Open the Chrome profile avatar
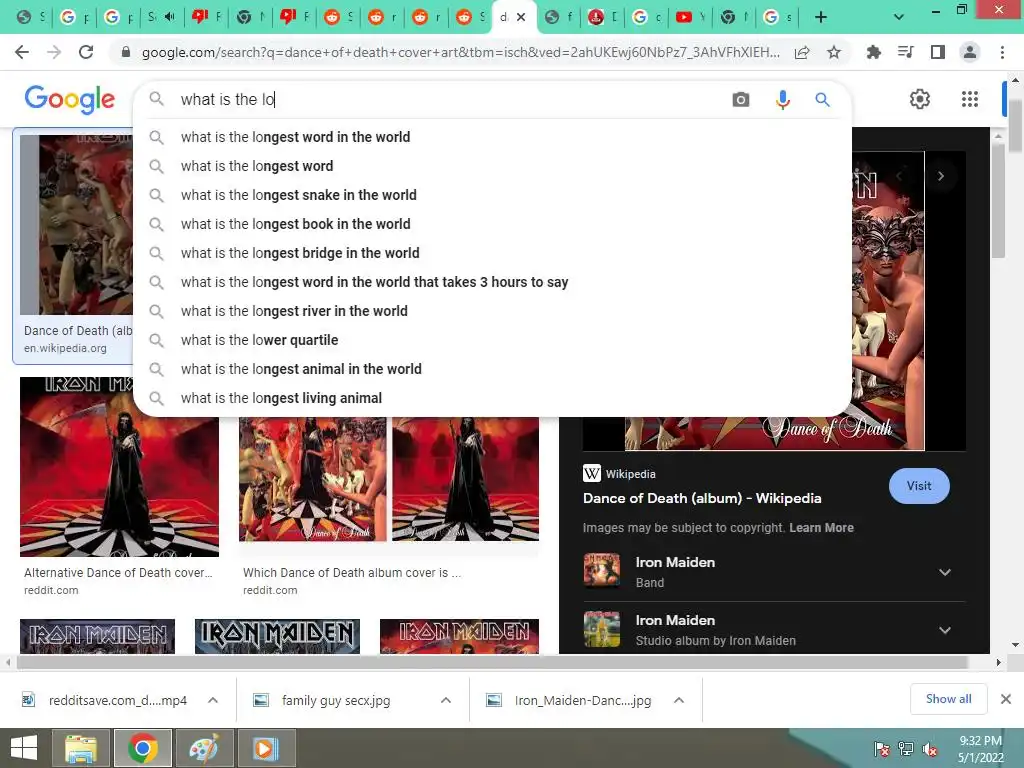 970,52
